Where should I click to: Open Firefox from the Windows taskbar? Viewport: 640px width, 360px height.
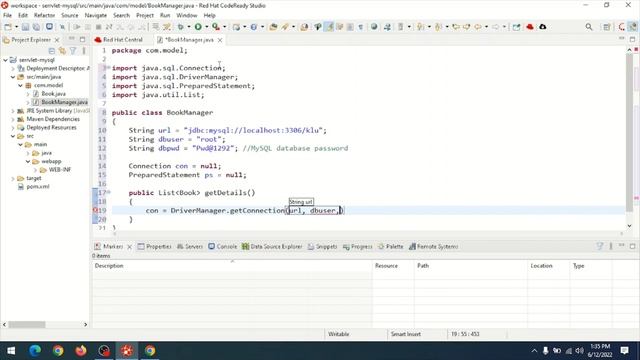[x=81, y=351]
